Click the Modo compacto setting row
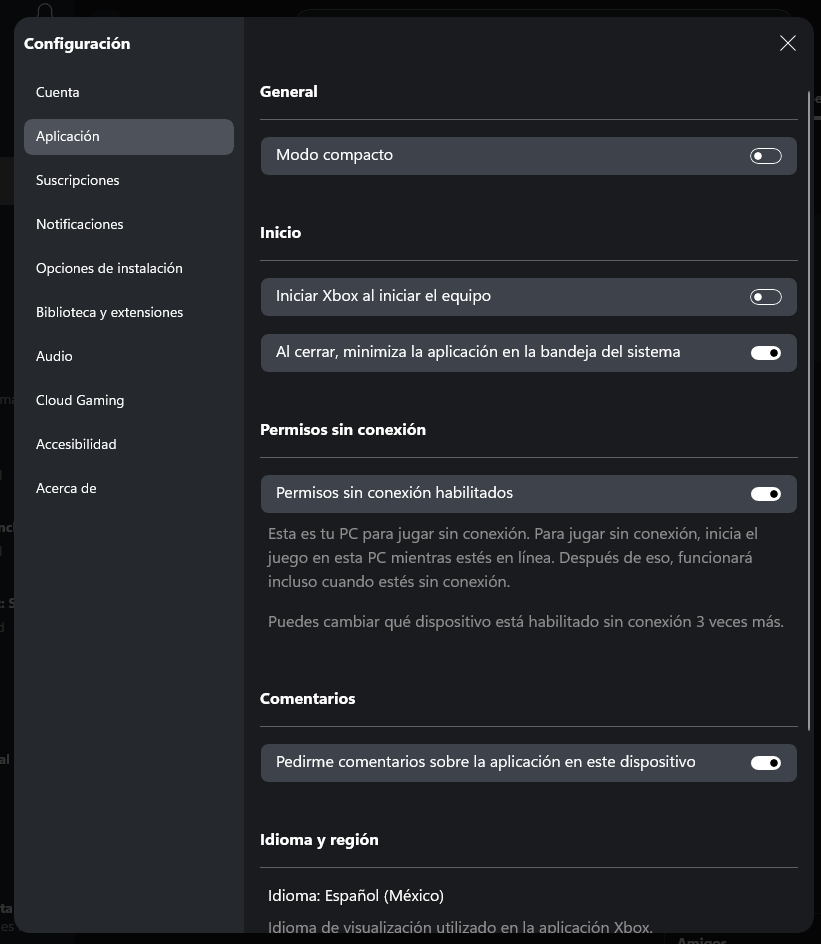Viewport: 821px width, 944px height. pos(500,156)
